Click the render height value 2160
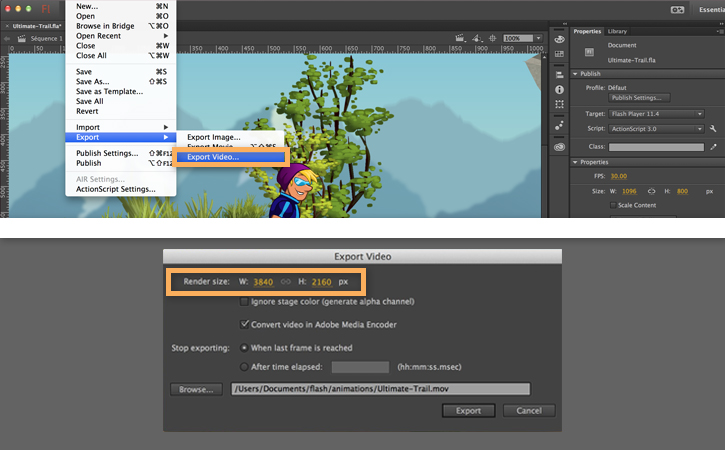Viewport: 725px width, 450px height. coord(321,282)
